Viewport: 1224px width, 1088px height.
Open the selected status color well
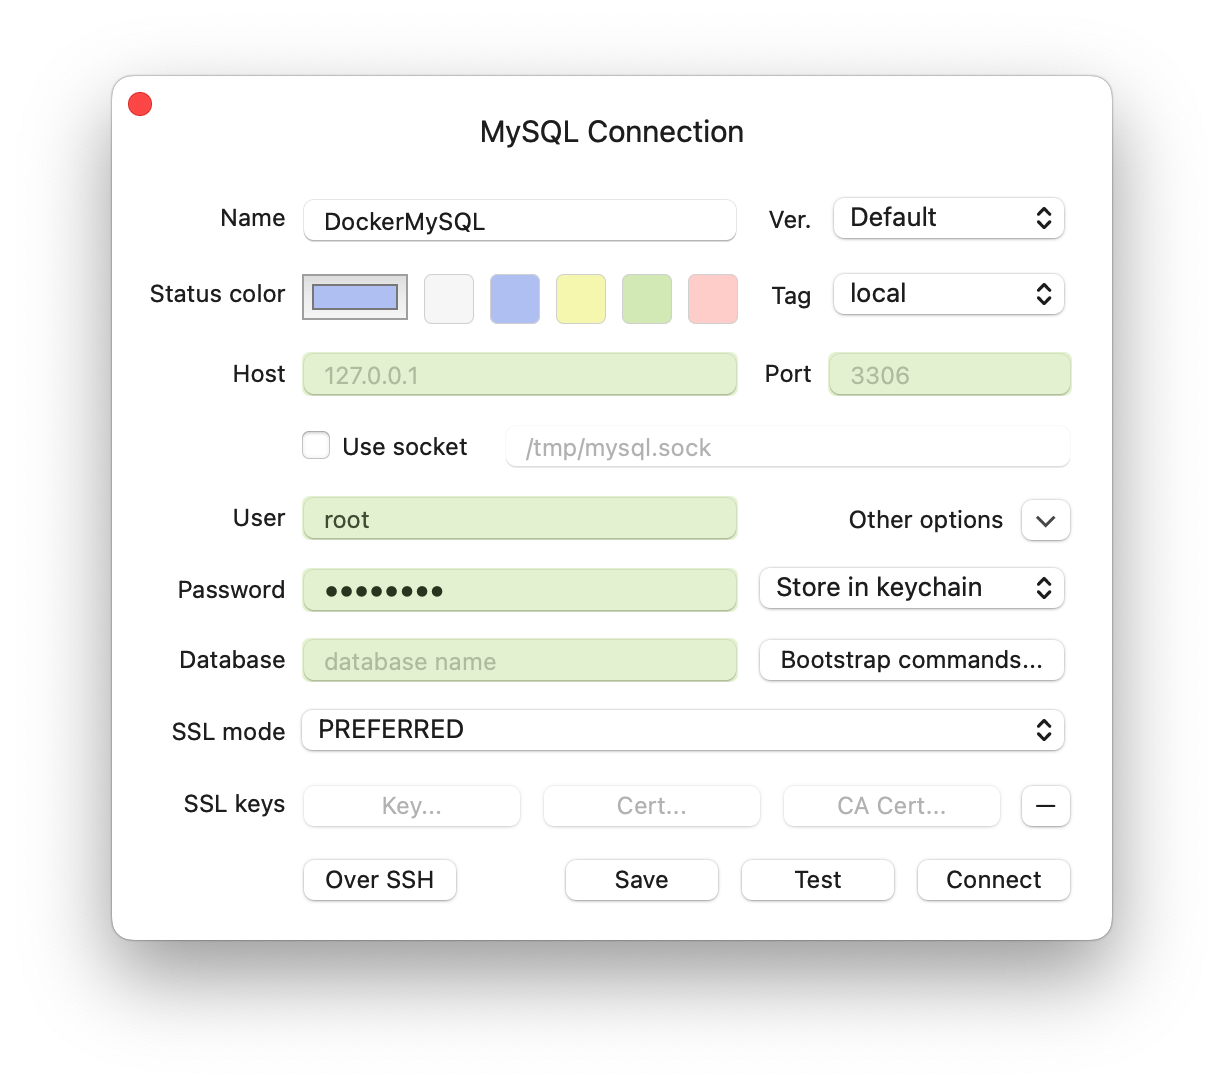click(355, 297)
